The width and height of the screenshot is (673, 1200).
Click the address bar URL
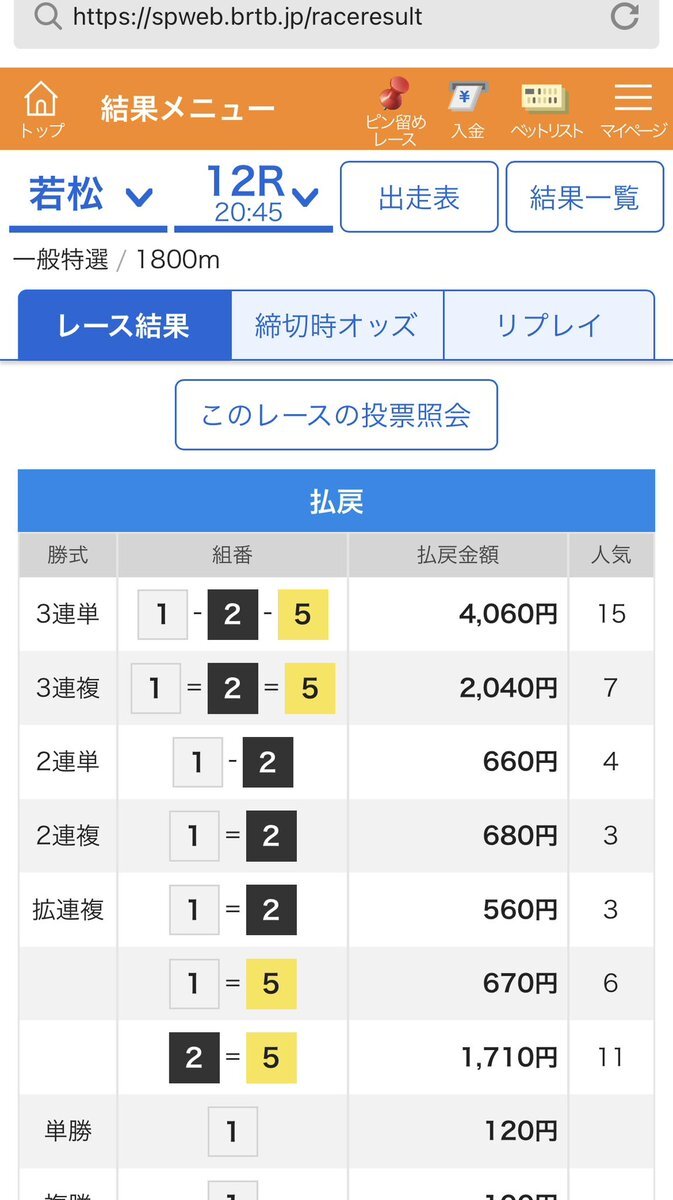[247, 17]
